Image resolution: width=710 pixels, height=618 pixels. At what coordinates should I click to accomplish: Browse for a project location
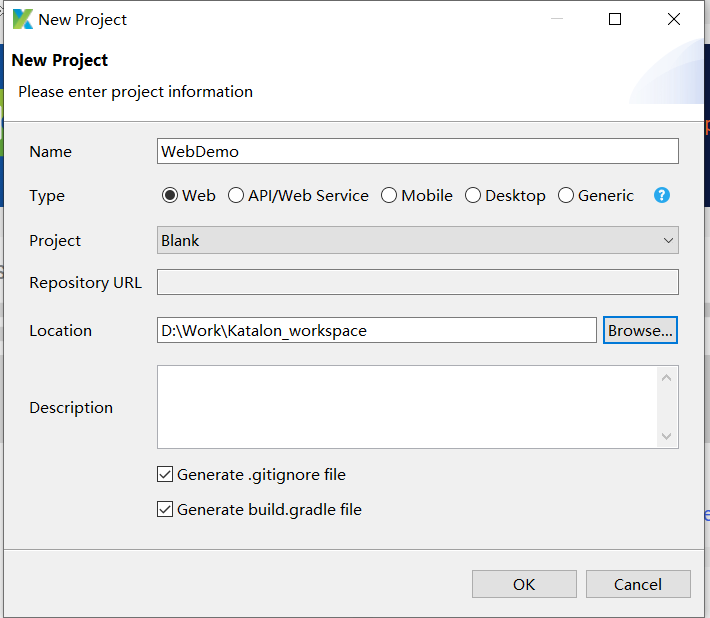(640, 330)
